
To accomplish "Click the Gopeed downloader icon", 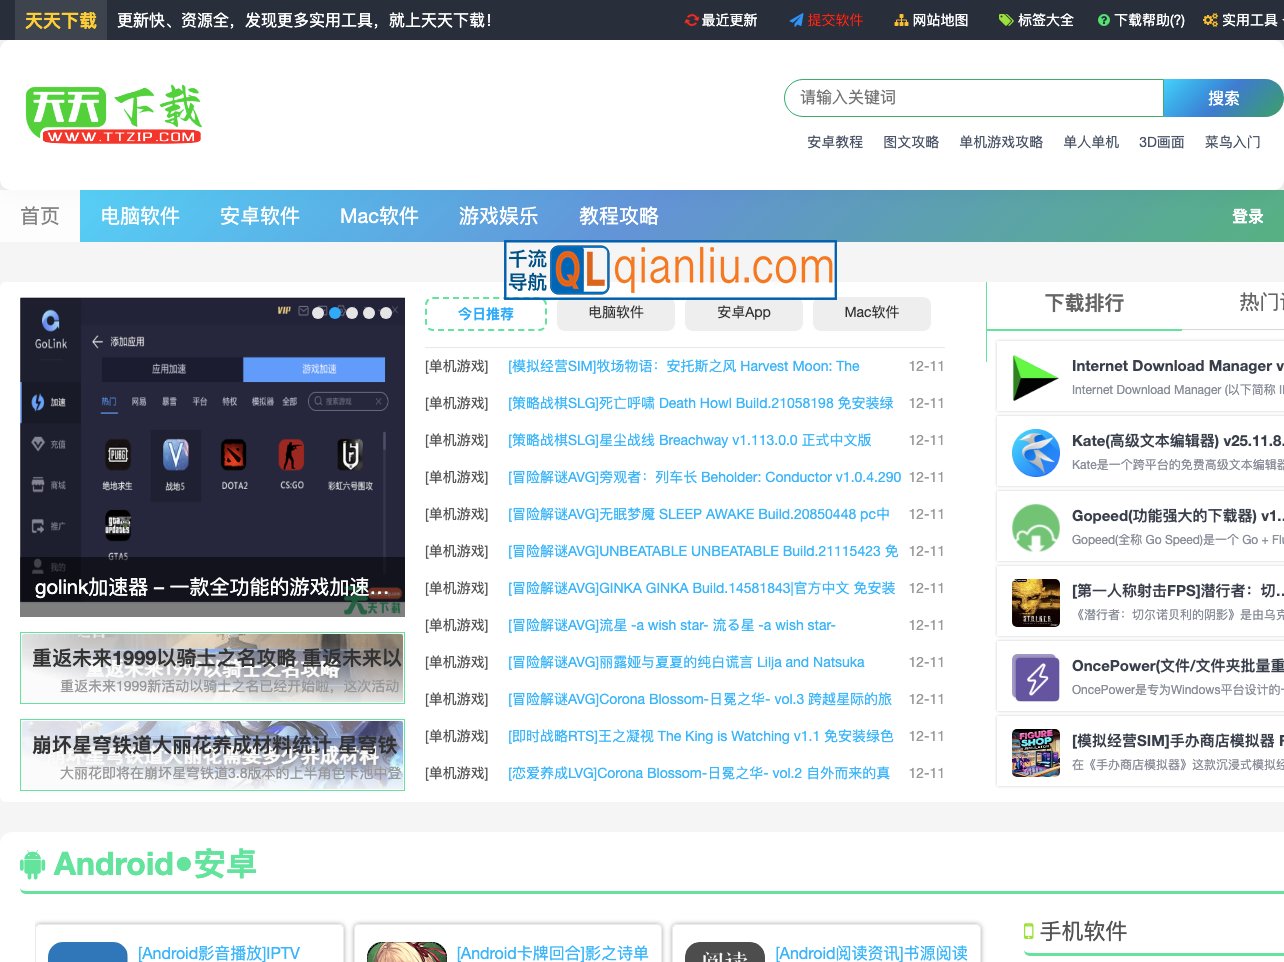I will click(1036, 527).
